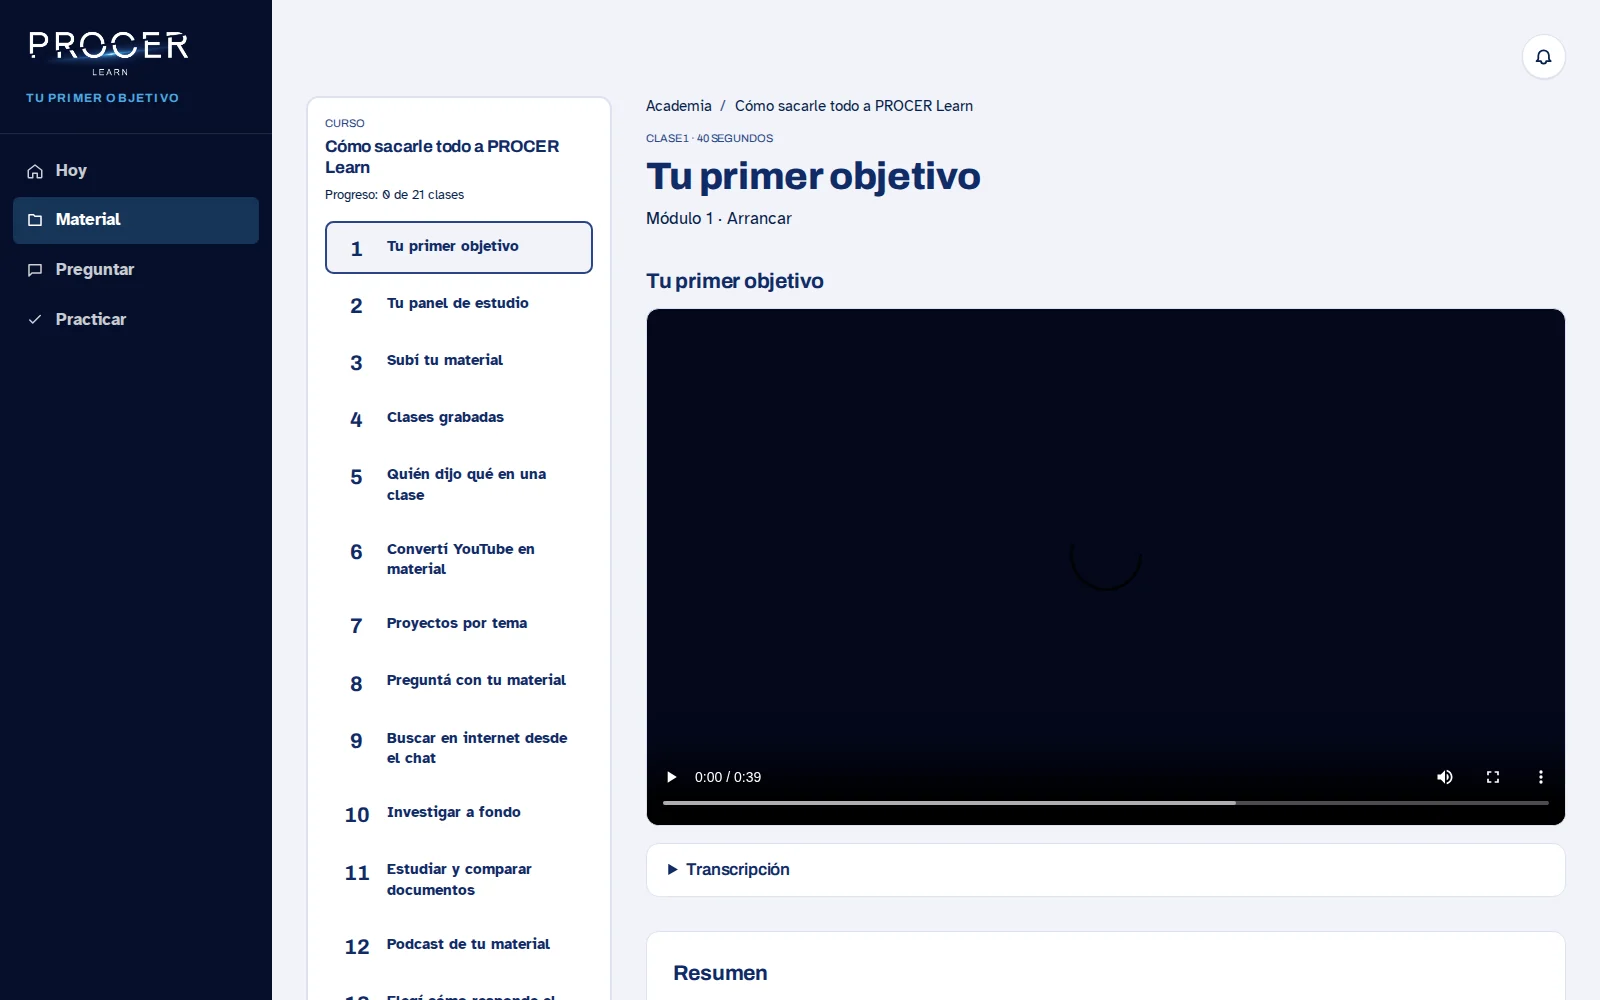Mute the video audio
This screenshot has height=1000, width=1600.
1445,777
